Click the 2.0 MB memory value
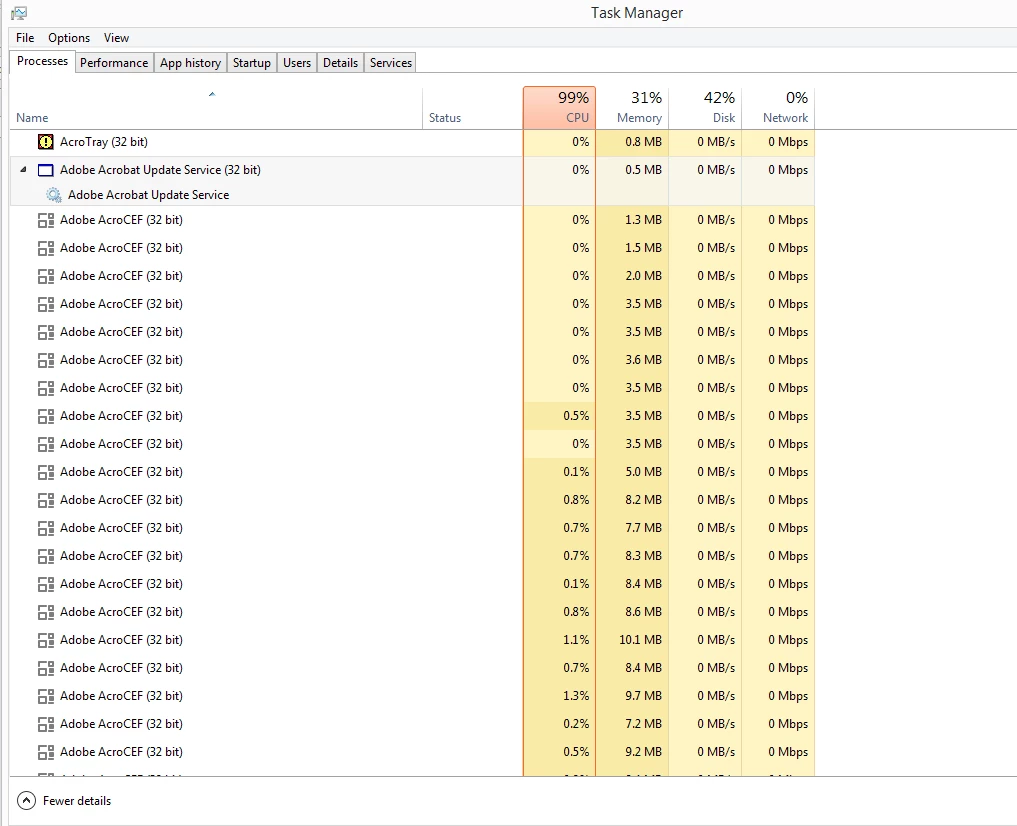 [643, 276]
